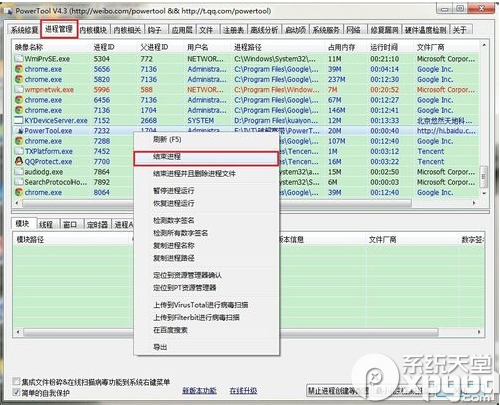The image size is (500, 405).
Task: Click the Chrome icon for PID 5656
Action: [x=19, y=69]
